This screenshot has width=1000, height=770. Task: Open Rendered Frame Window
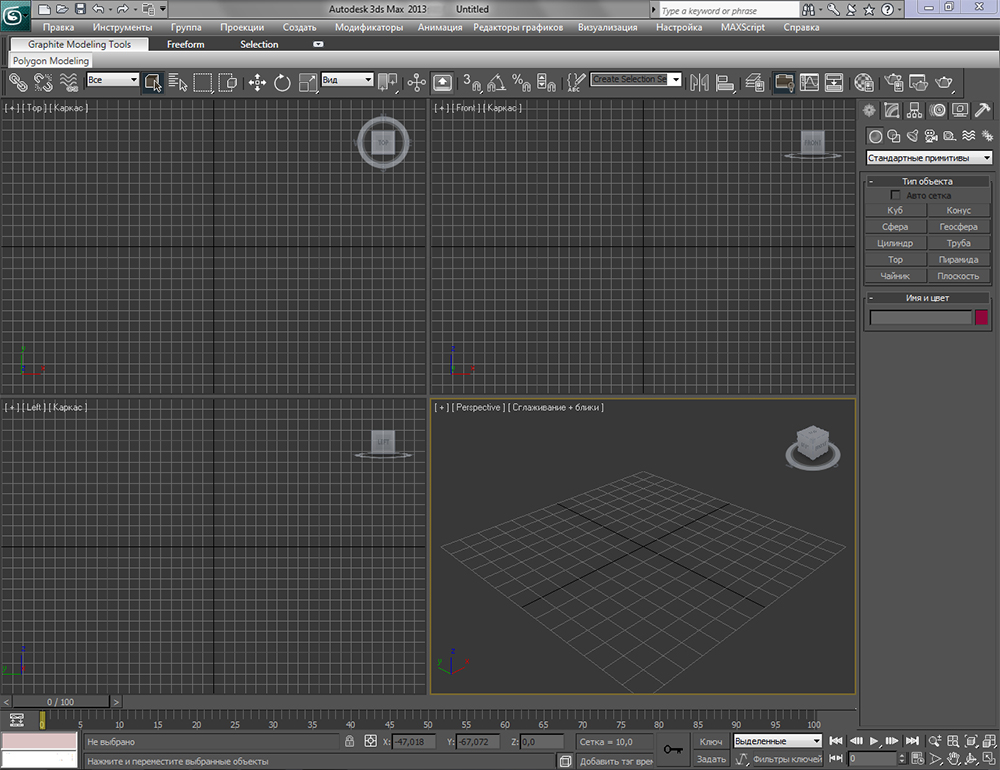coord(918,82)
